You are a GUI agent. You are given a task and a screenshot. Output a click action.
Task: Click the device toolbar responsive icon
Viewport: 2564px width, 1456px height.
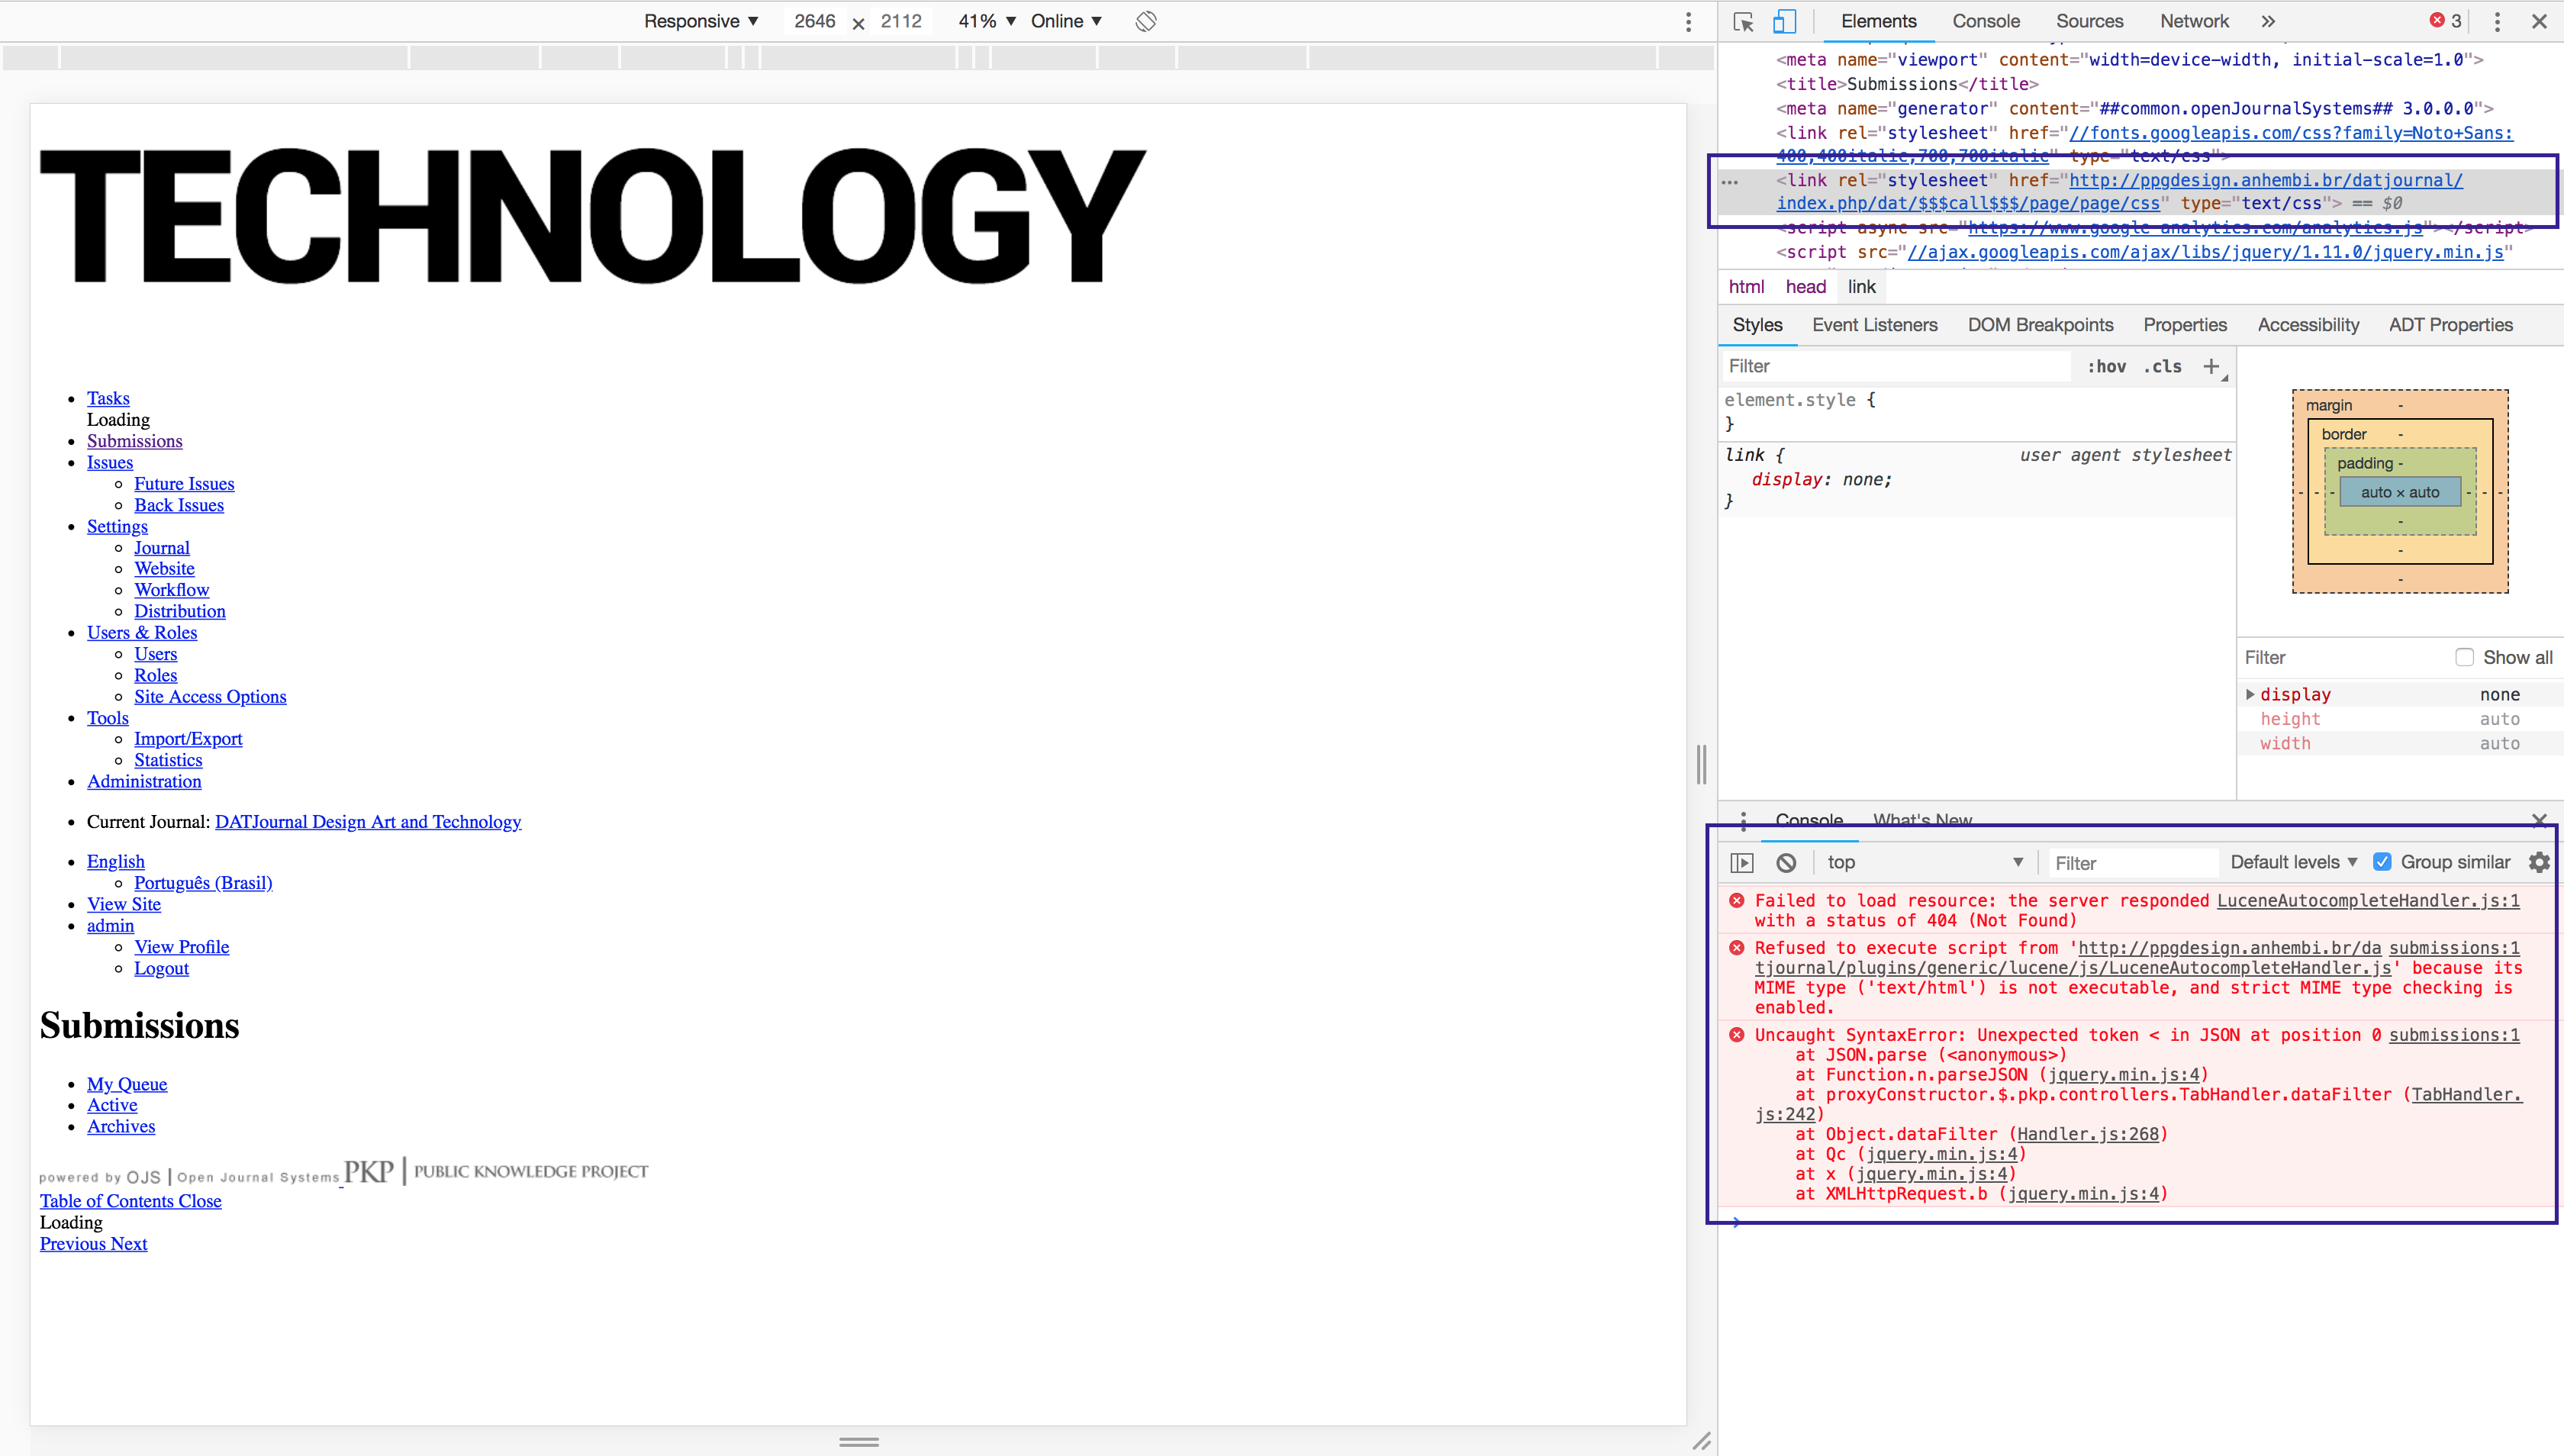[1784, 19]
